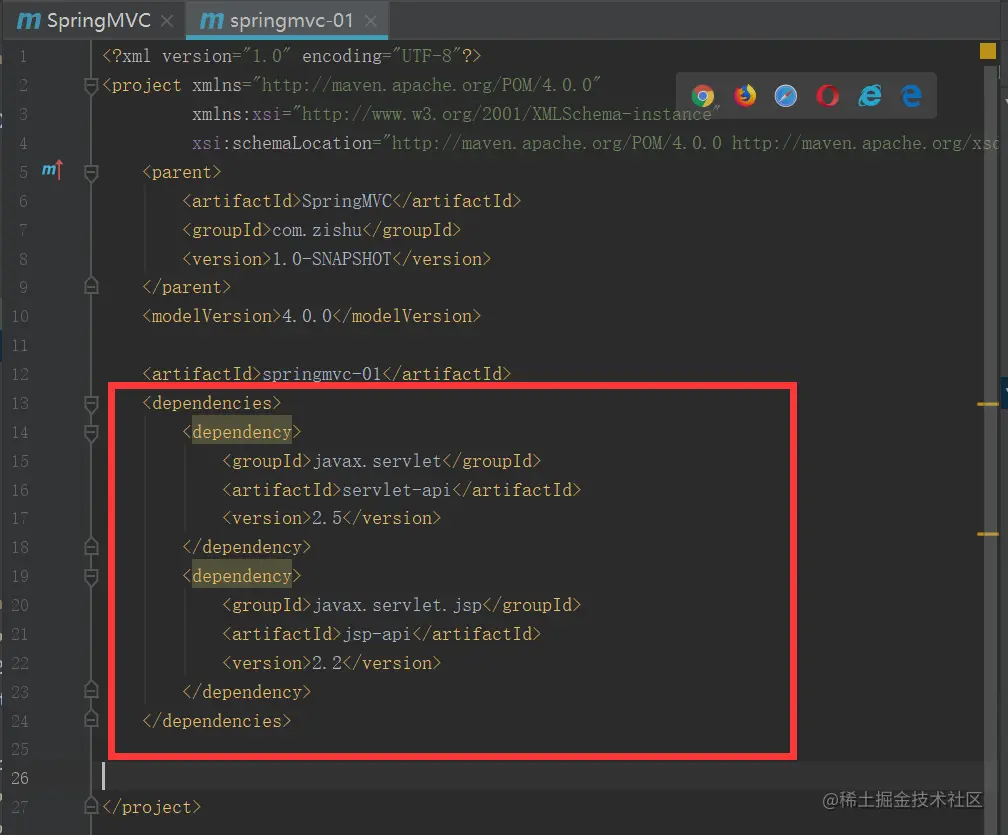1008x835 pixels.
Task: Collapse second dependency fold on line 19
Action: pyautogui.click(x=91, y=577)
